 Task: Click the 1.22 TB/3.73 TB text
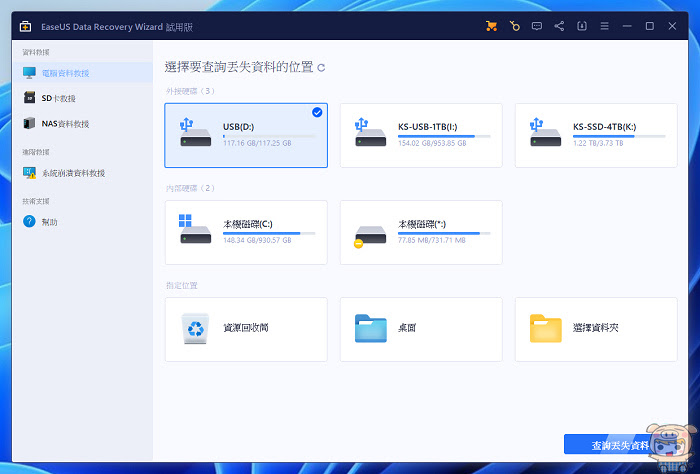[x=598, y=143]
